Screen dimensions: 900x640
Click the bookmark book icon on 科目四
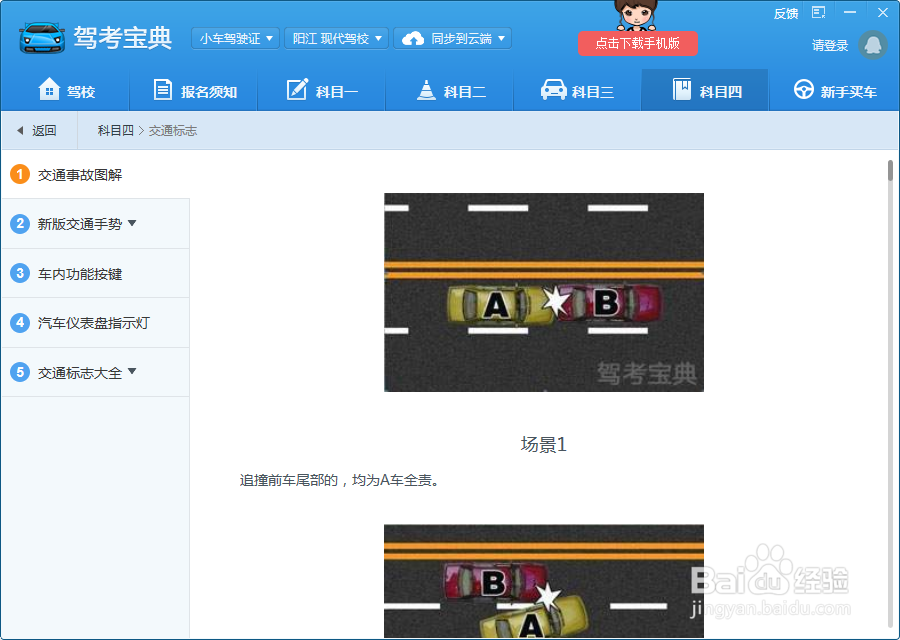[682, 89]
